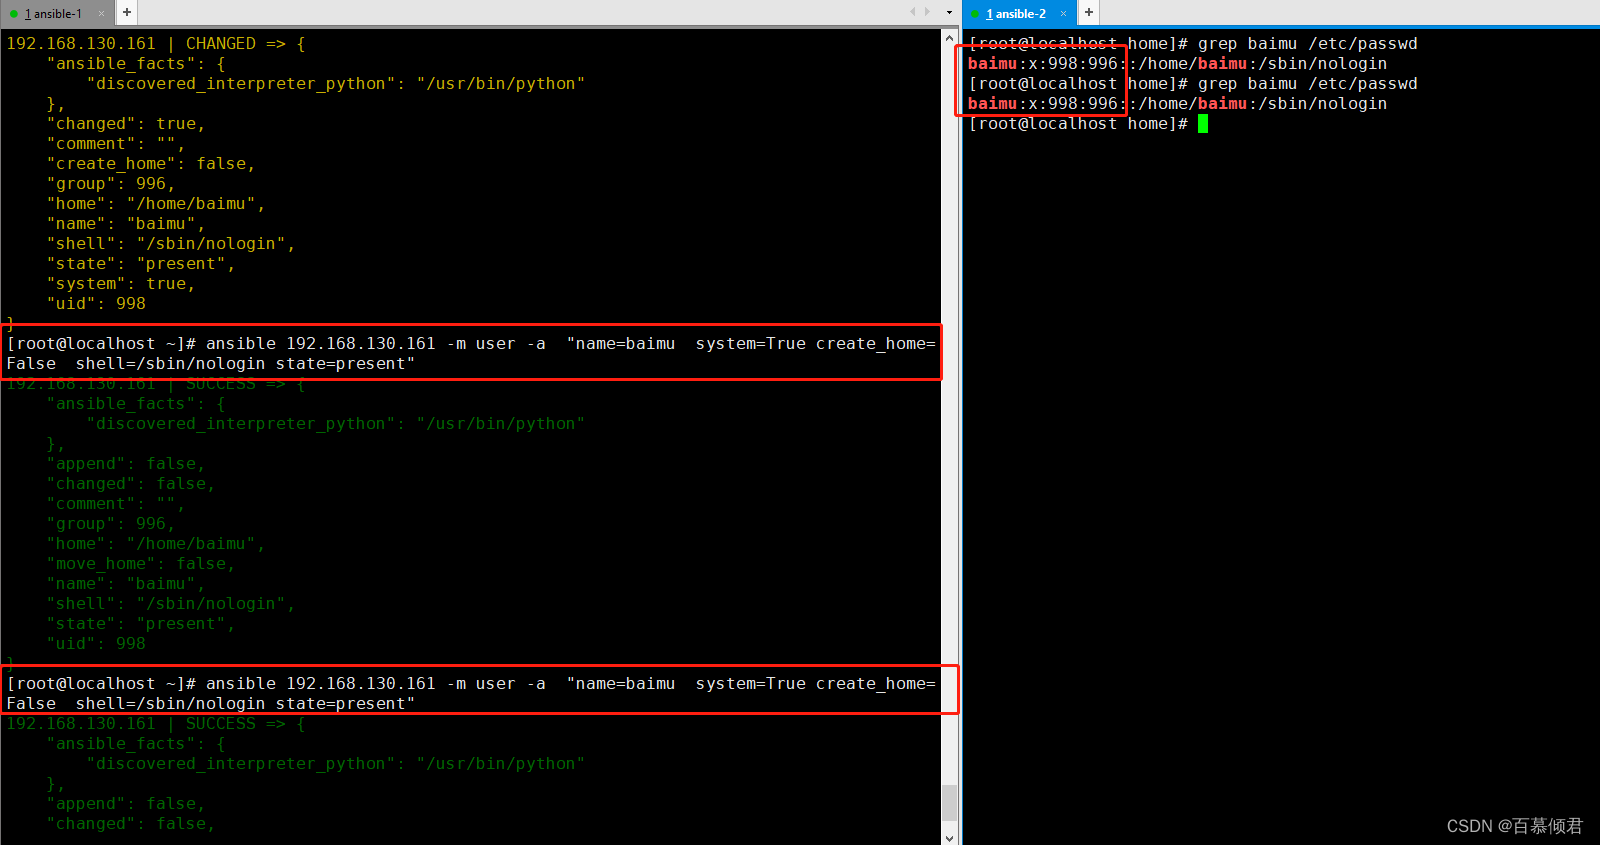Switch to the ansible-1 session tab
The height and width of the screenshot is (845, 1600).
(x=57, y=13)
